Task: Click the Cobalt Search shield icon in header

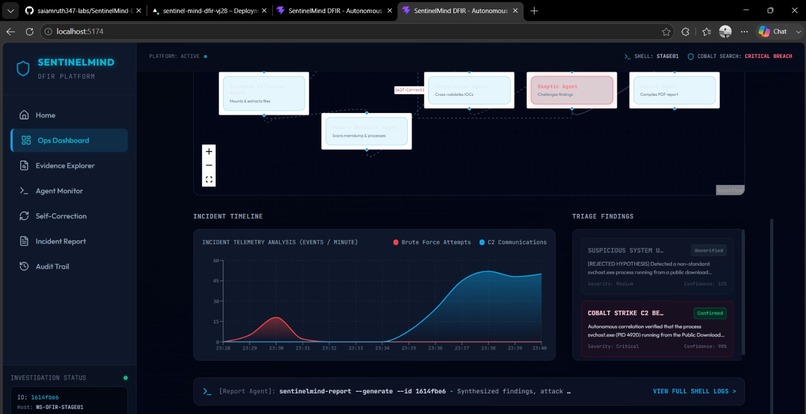Action: (x=691, y=57)
